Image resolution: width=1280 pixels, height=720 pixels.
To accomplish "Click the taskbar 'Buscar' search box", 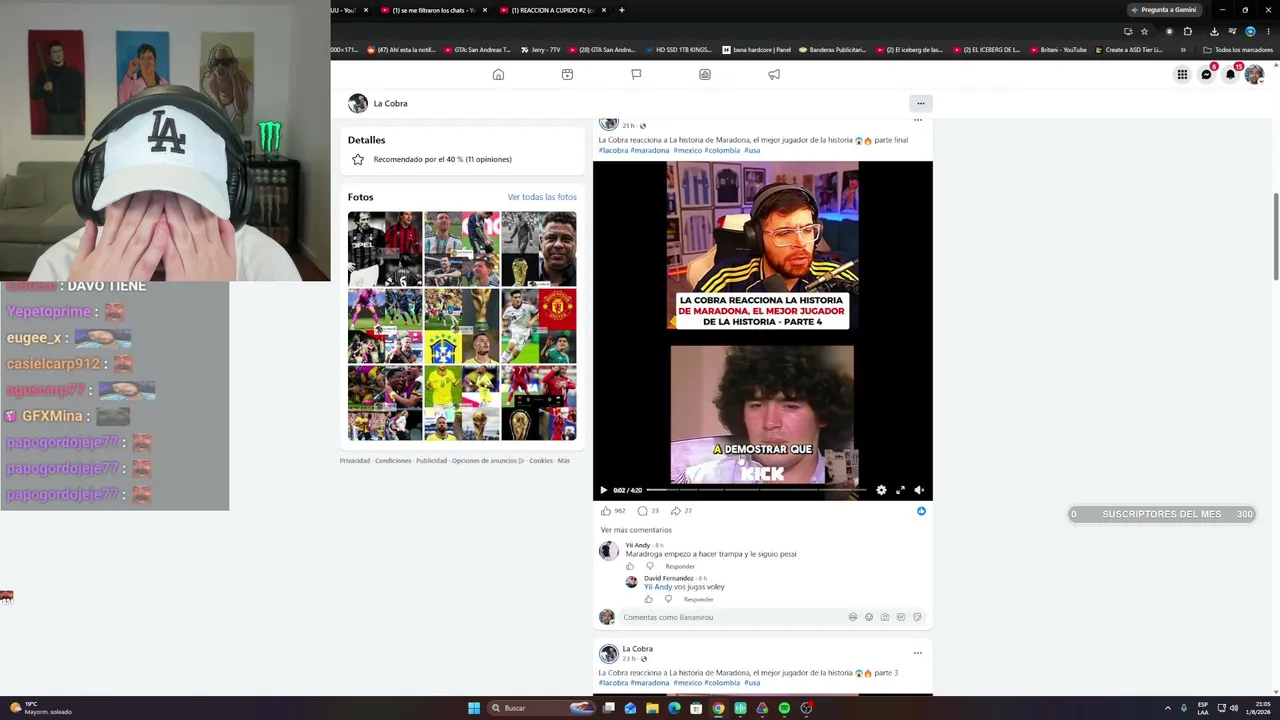I will click(x=543, y=708).
